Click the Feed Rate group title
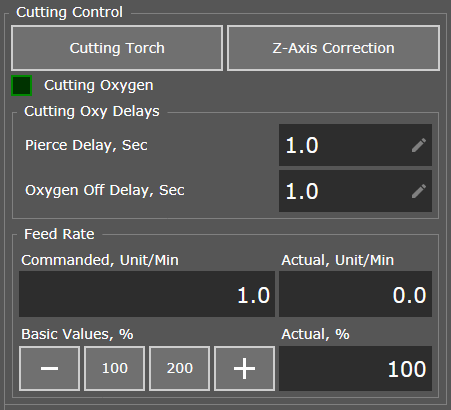The height and width of the screenshot is (410, 451). 59,234
